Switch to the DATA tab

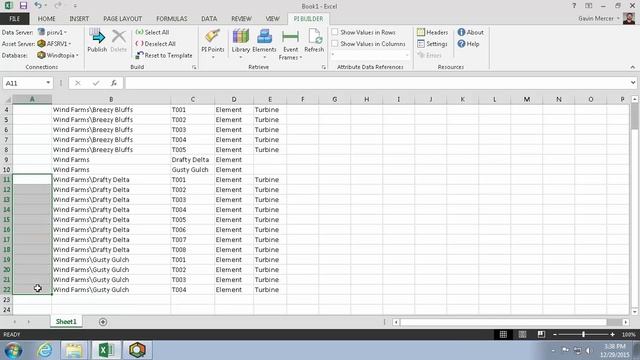coord(209,19)
